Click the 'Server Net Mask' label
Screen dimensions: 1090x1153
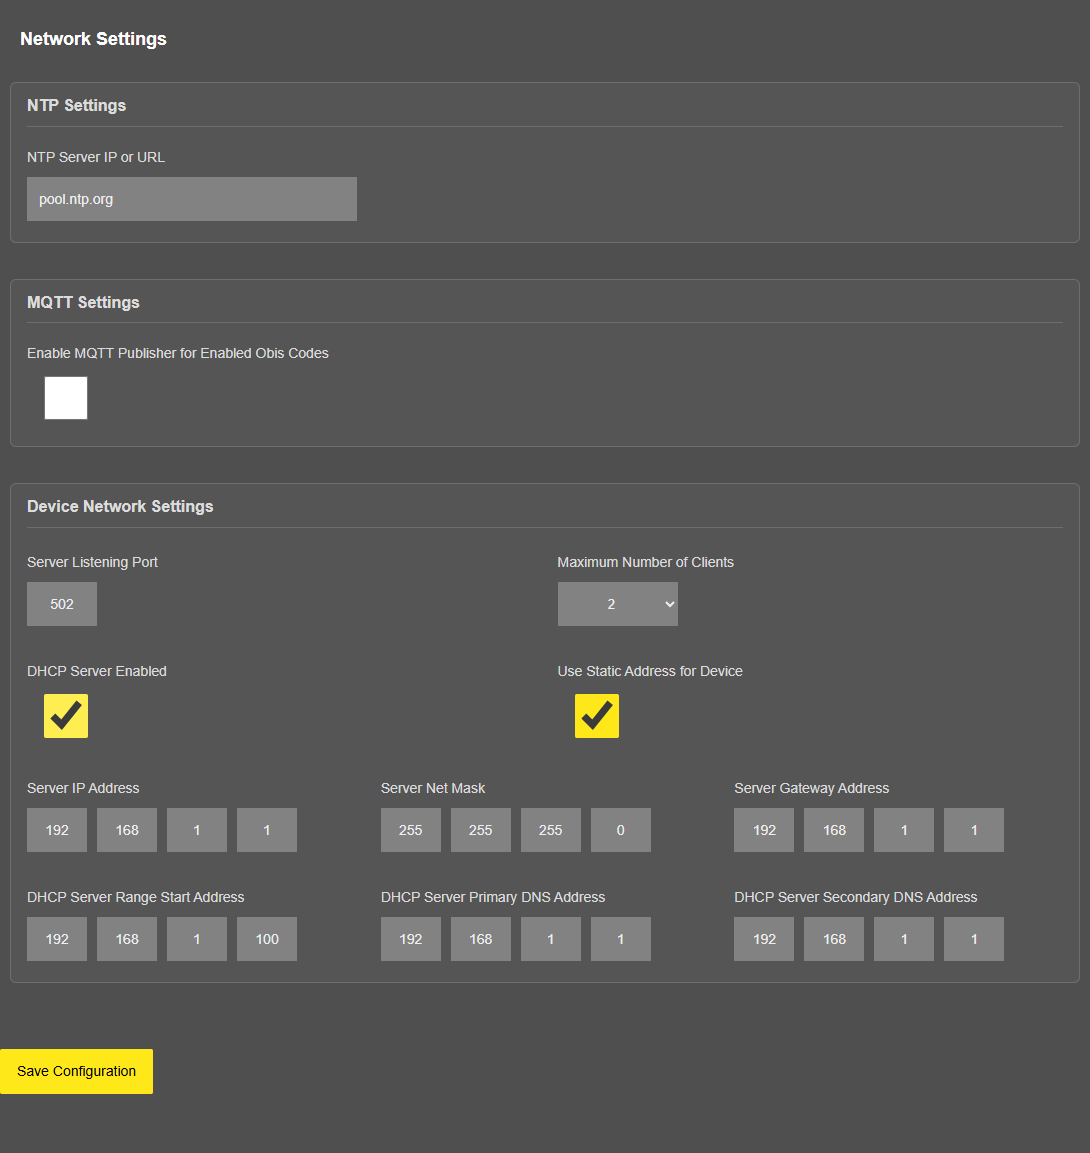click(433, 788)
